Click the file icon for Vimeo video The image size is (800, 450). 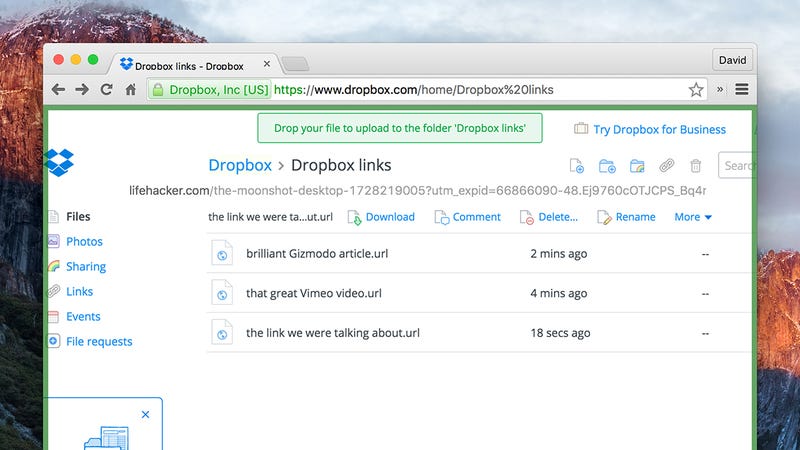[222, 293]
